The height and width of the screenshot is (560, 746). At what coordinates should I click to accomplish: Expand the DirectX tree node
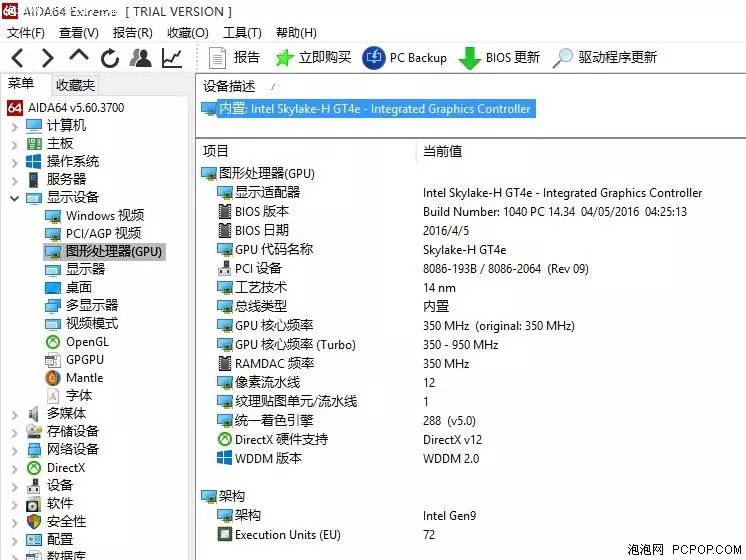click(15, 469)
